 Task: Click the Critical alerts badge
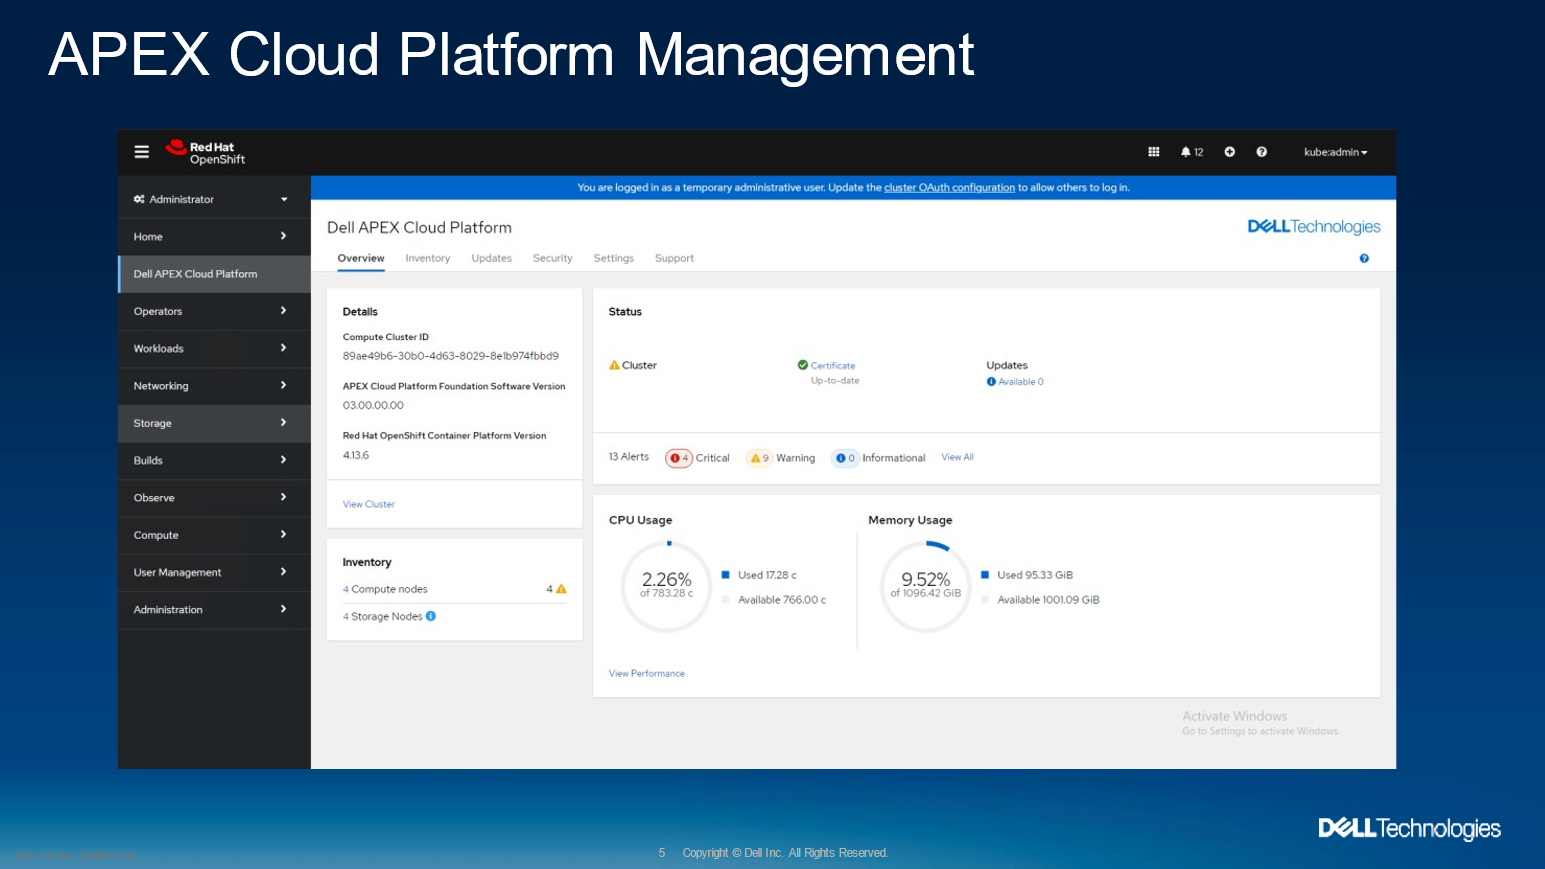tap(680, 458)
